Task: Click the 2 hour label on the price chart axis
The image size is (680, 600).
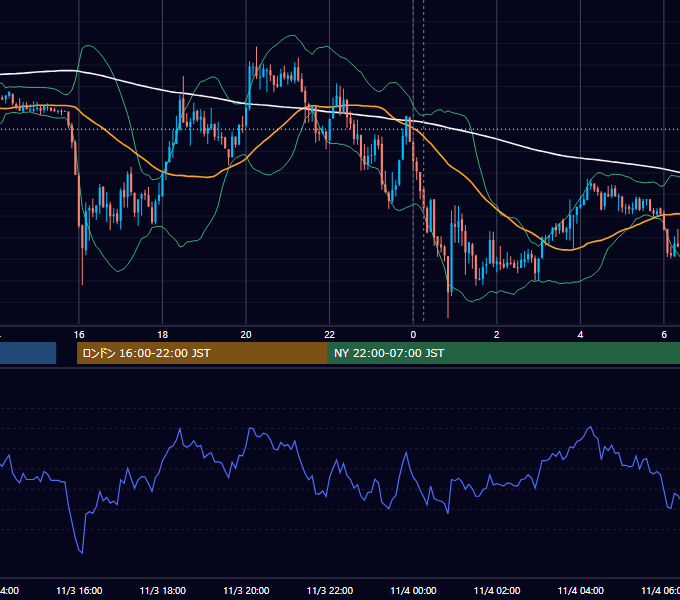Action: click(497, 335)
